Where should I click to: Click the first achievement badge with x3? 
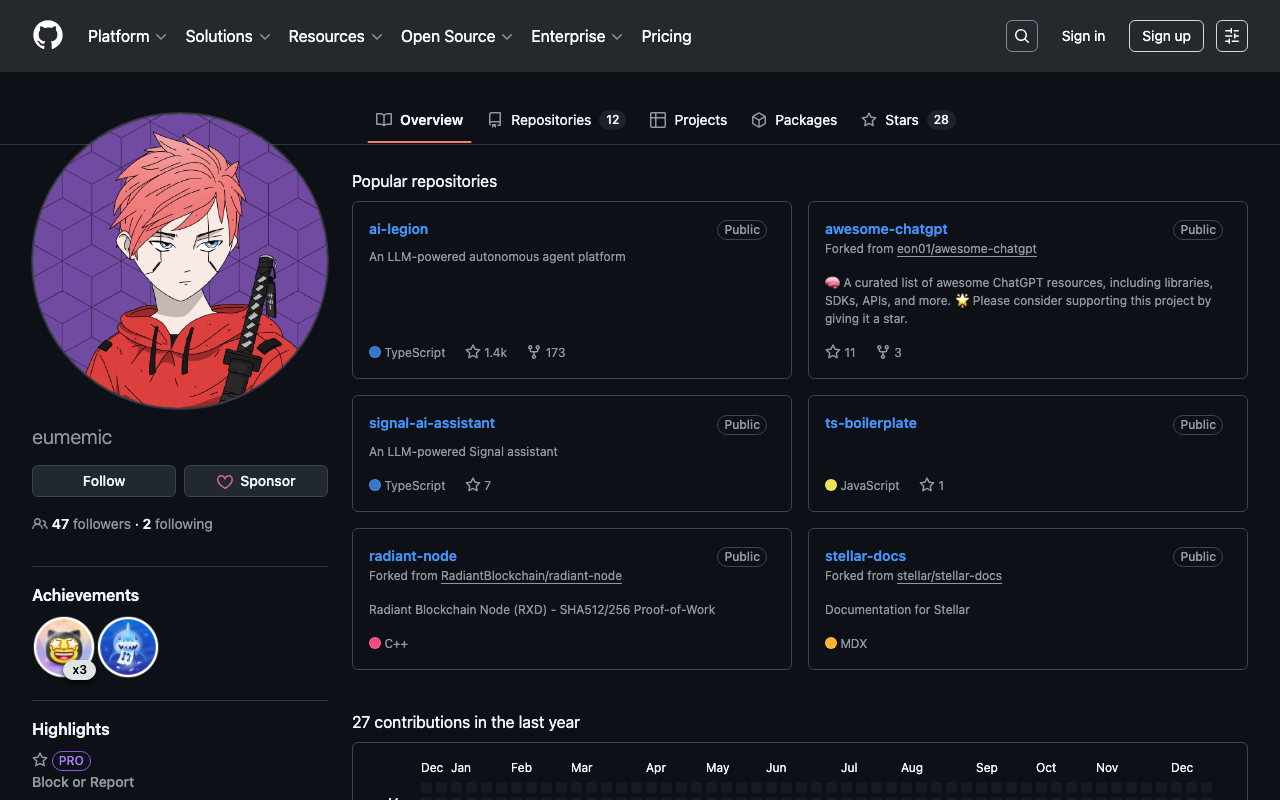(x=64, y=647)
